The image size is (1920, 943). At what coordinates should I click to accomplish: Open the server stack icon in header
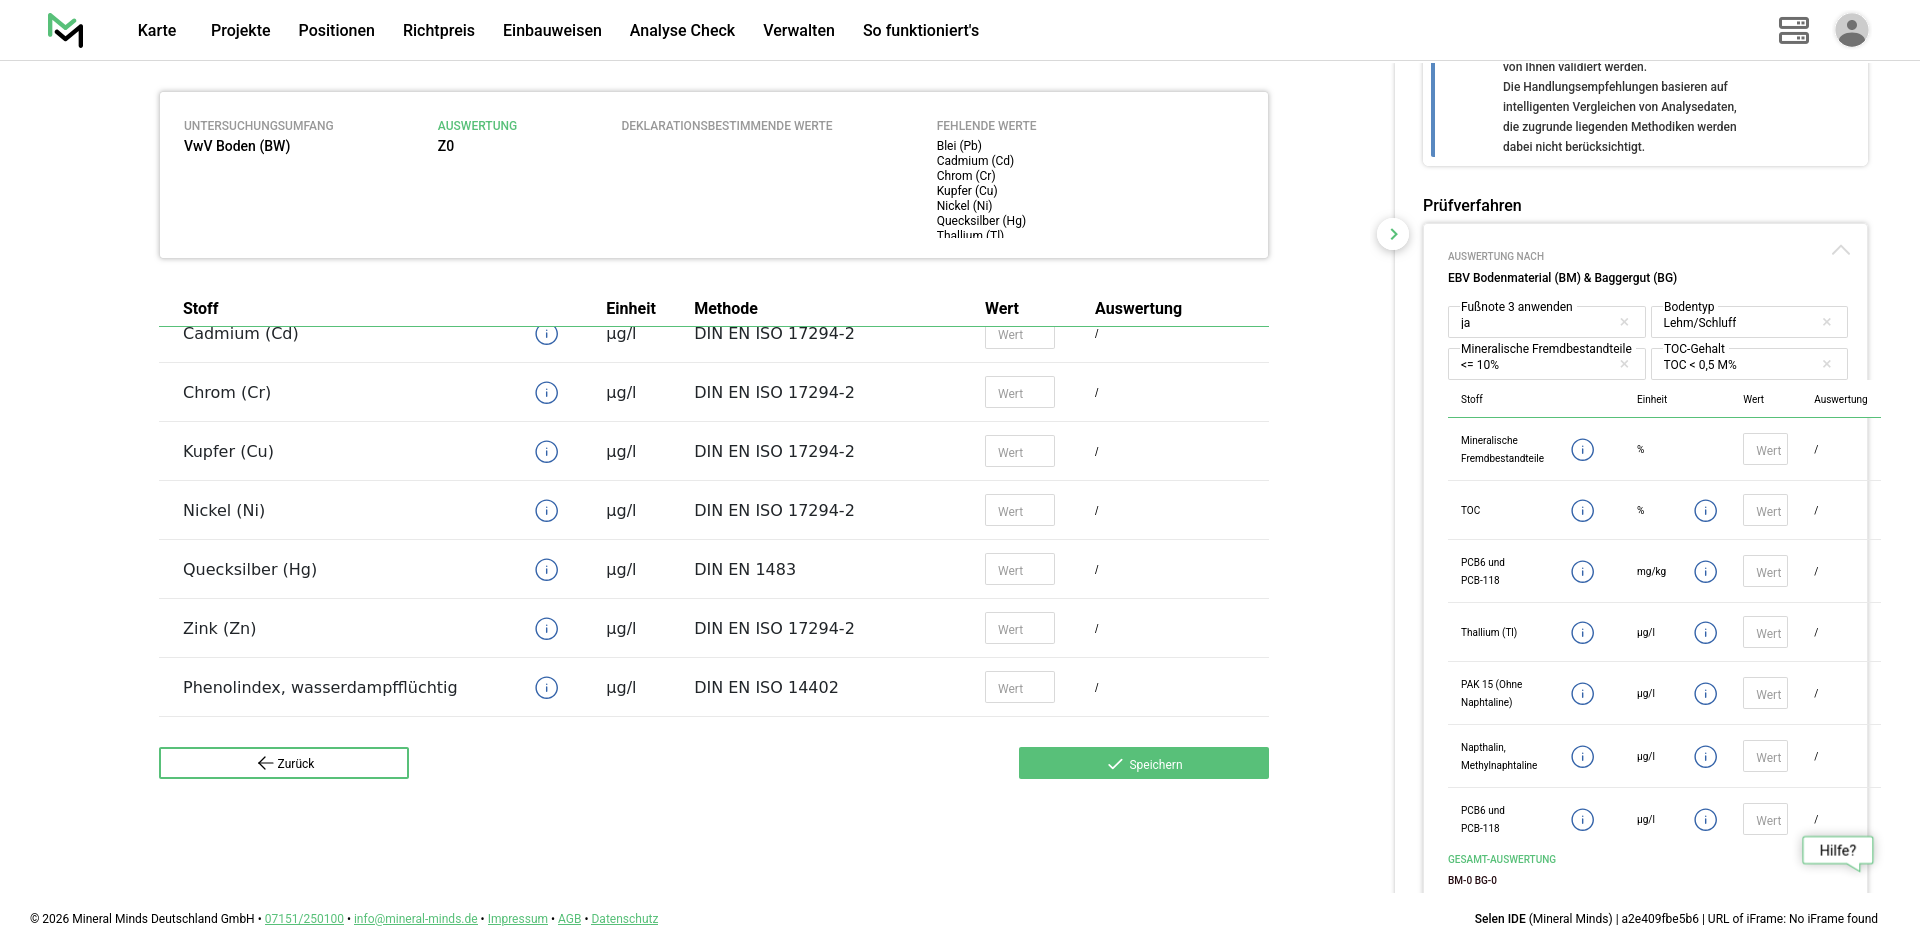[1793, 30]
